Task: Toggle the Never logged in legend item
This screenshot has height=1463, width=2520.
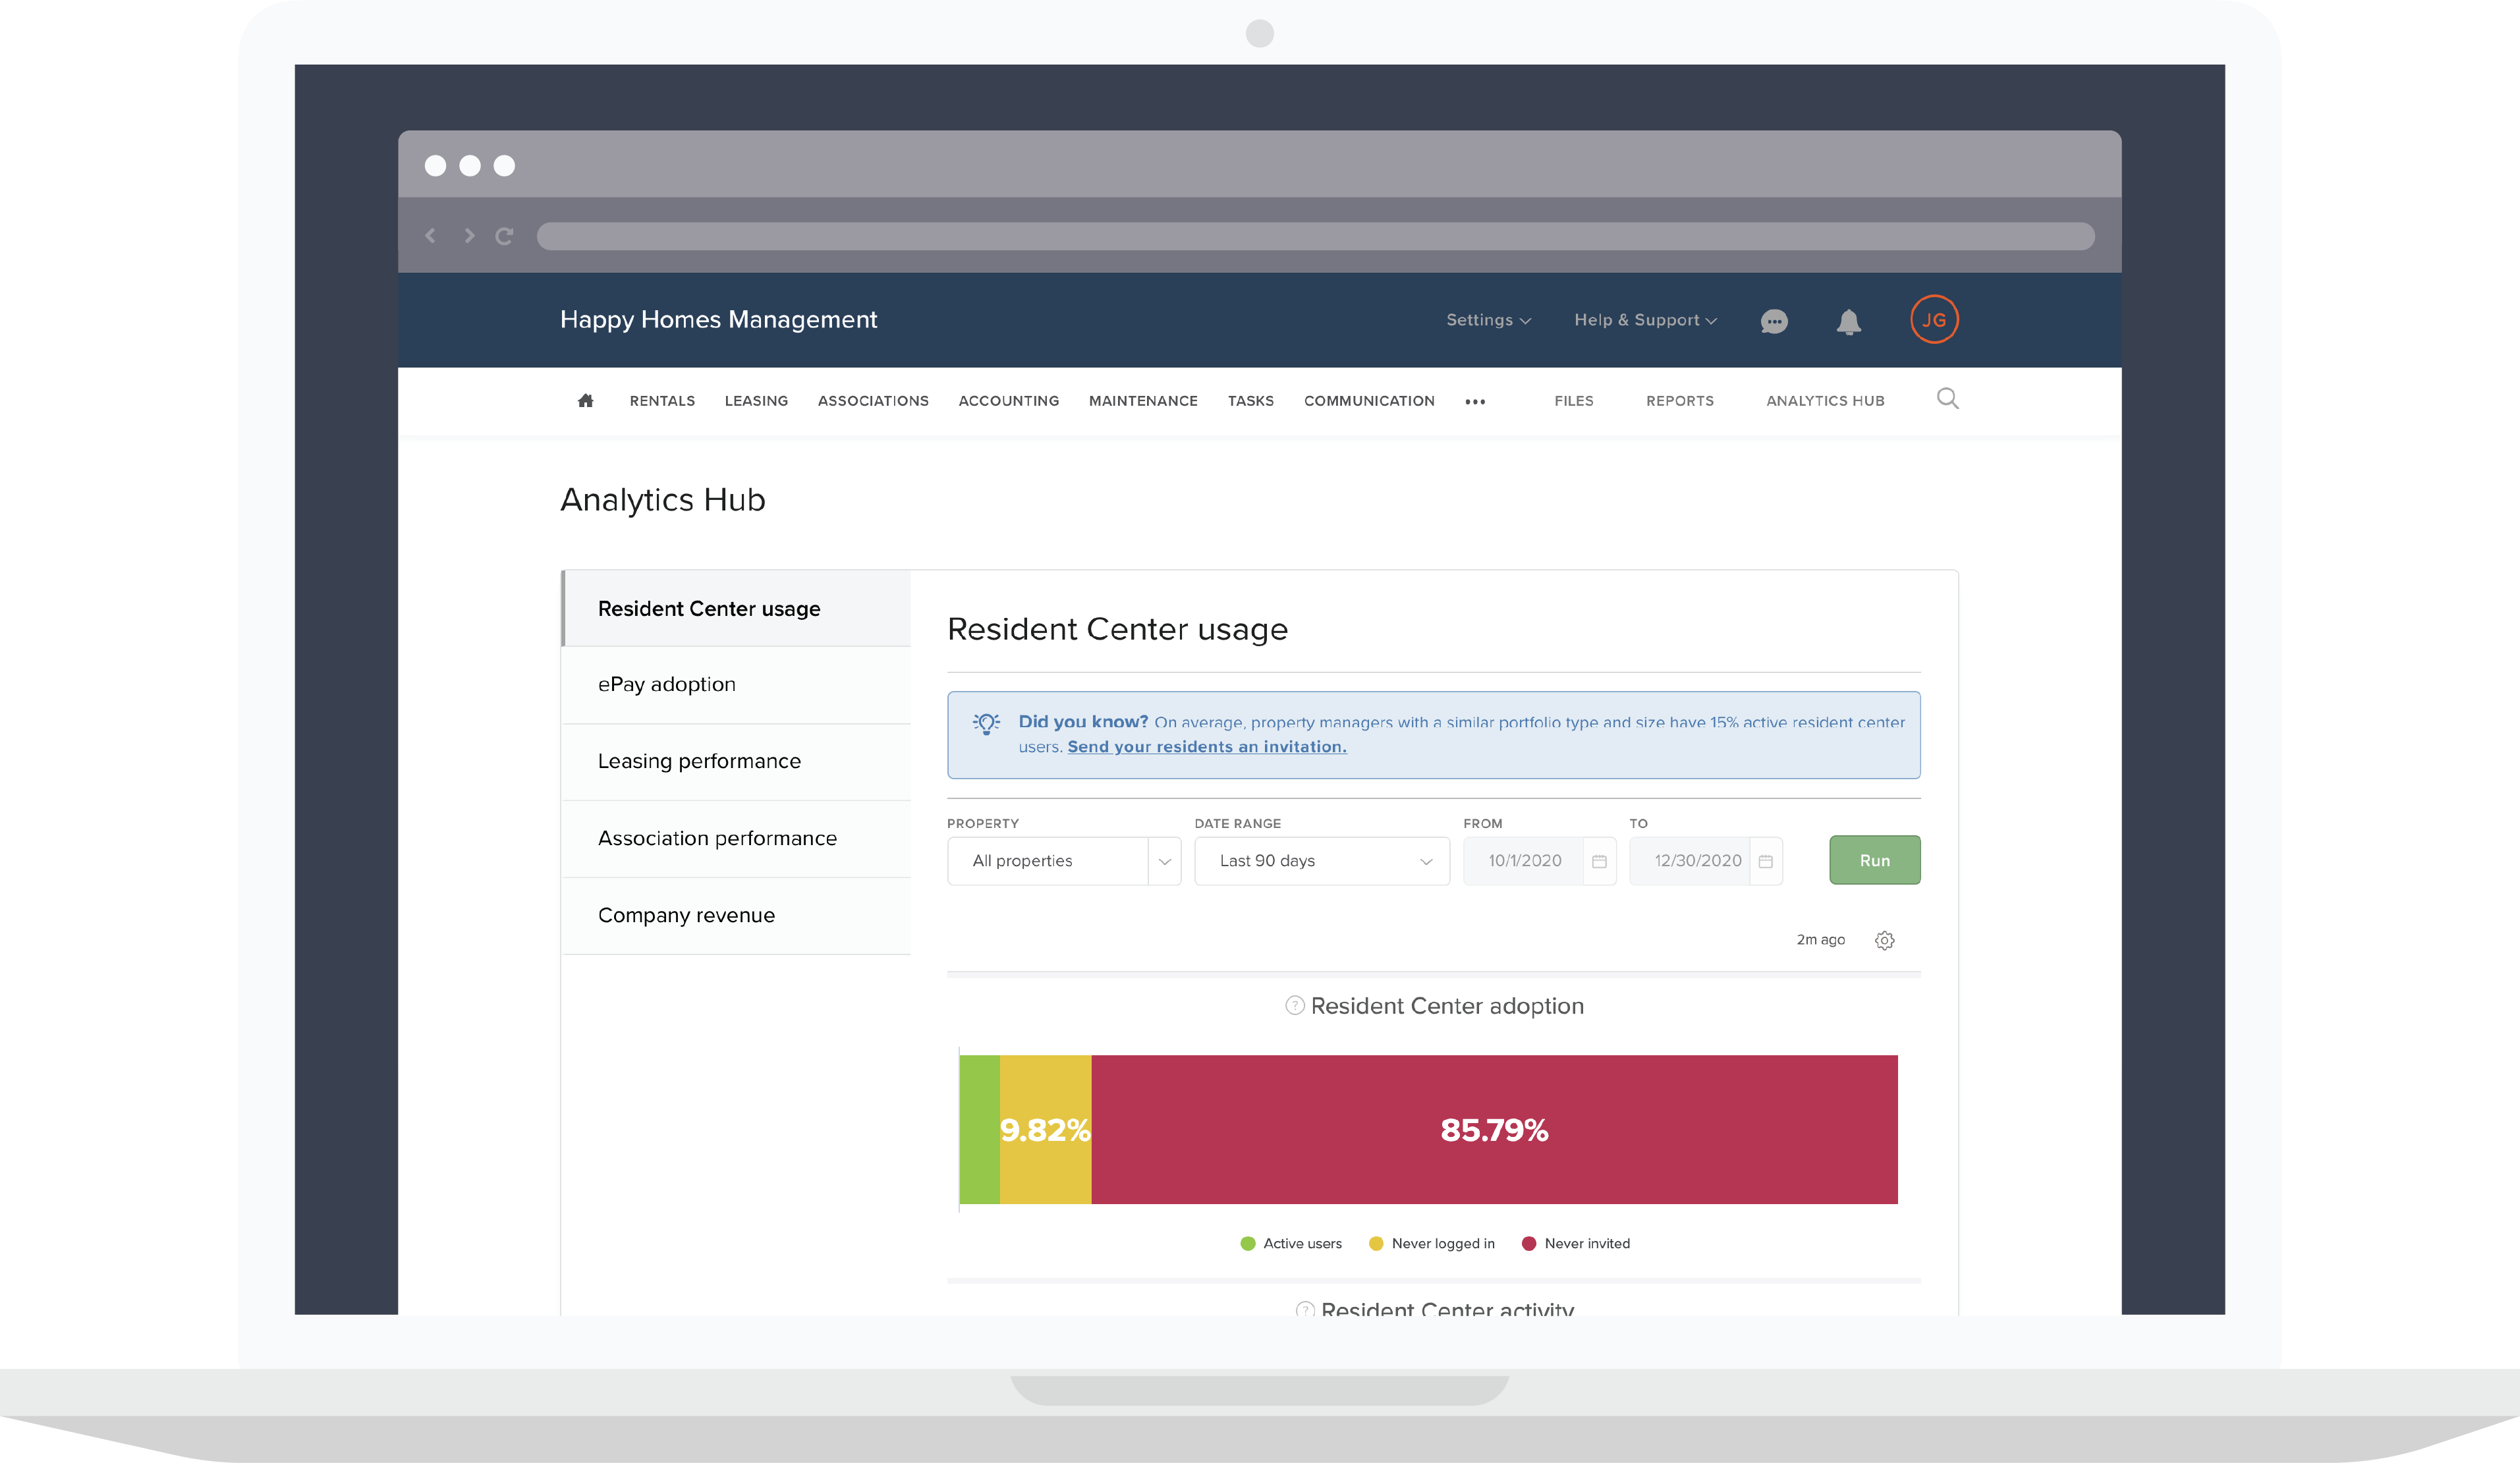Action: [1432, 1244]
